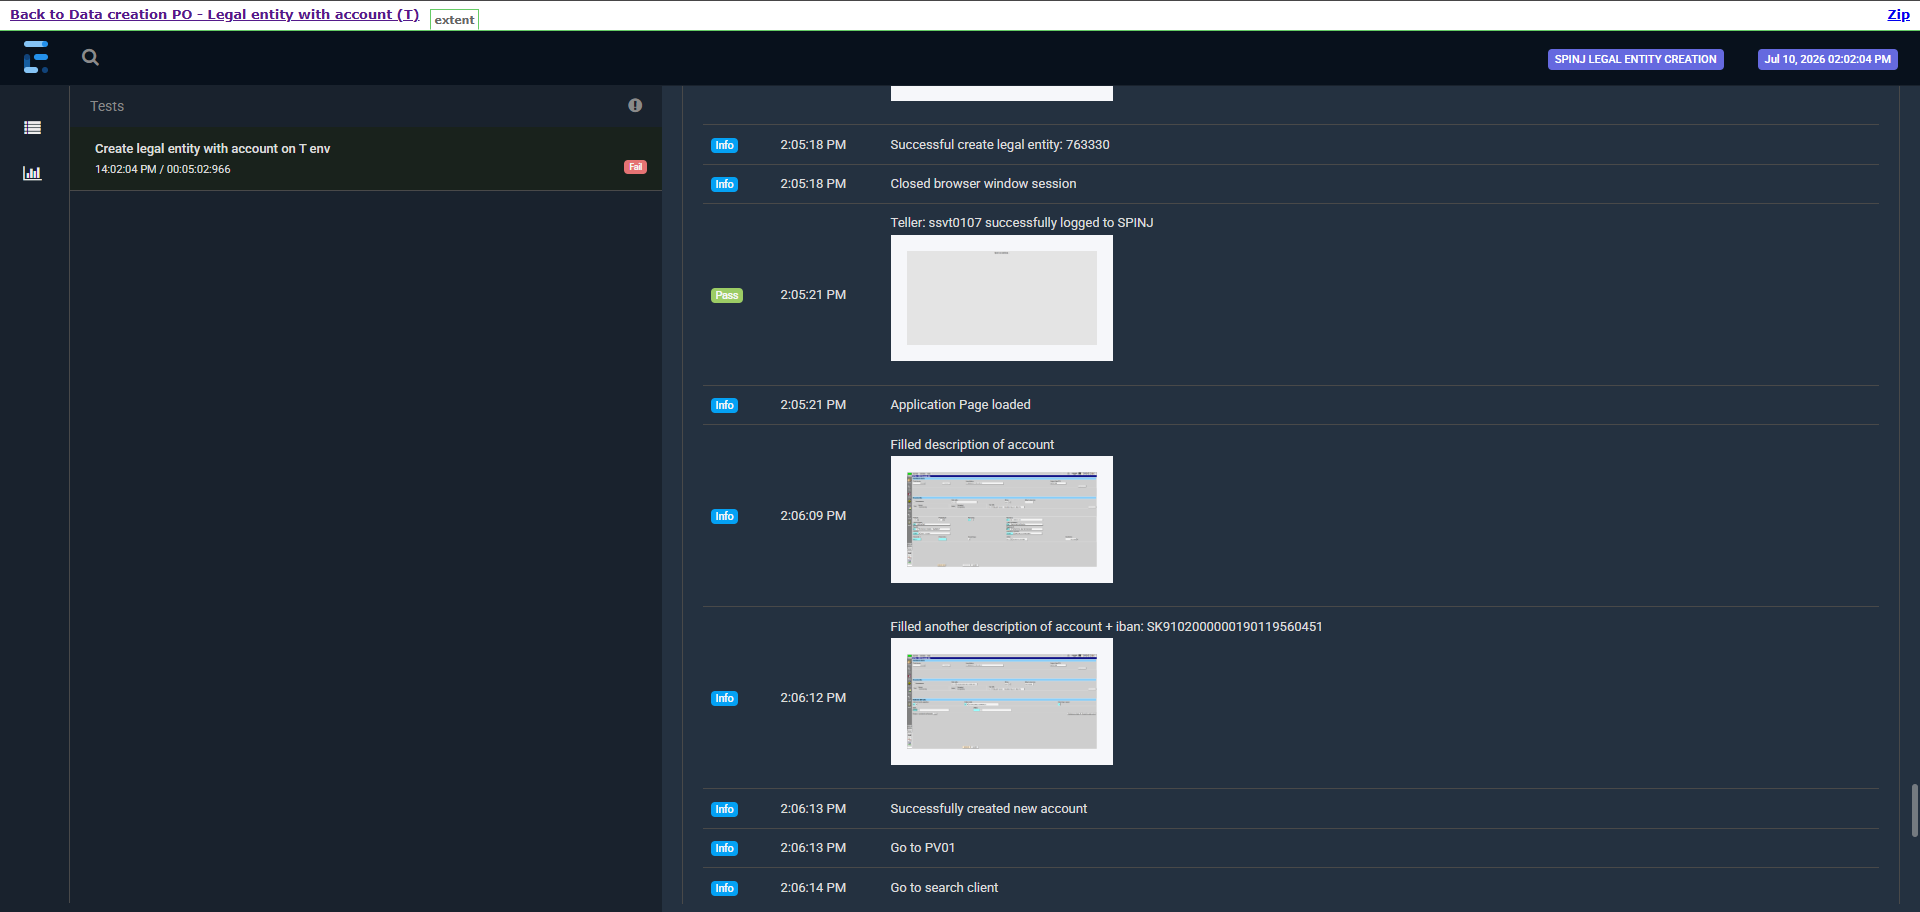Open screenshot thumbnail for Teller logged to SPINJ
The image size is (1920, 912).
(x=1001, y=298)
